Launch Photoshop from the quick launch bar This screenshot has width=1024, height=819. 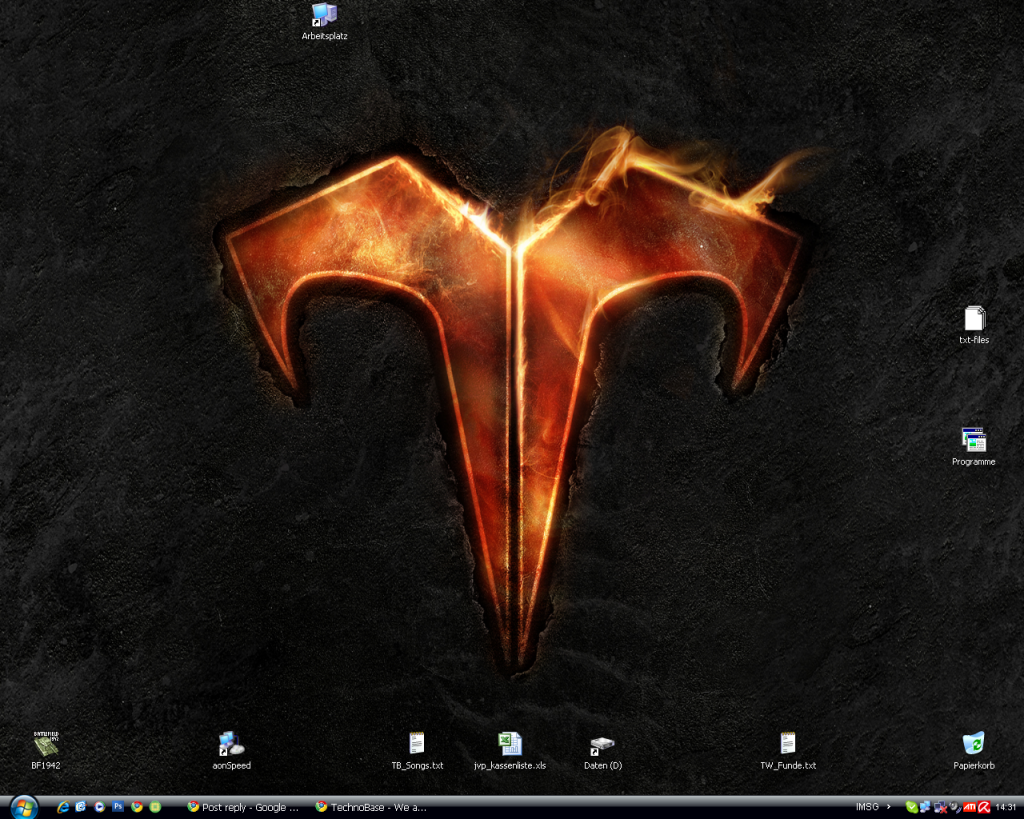click(118, 807)
